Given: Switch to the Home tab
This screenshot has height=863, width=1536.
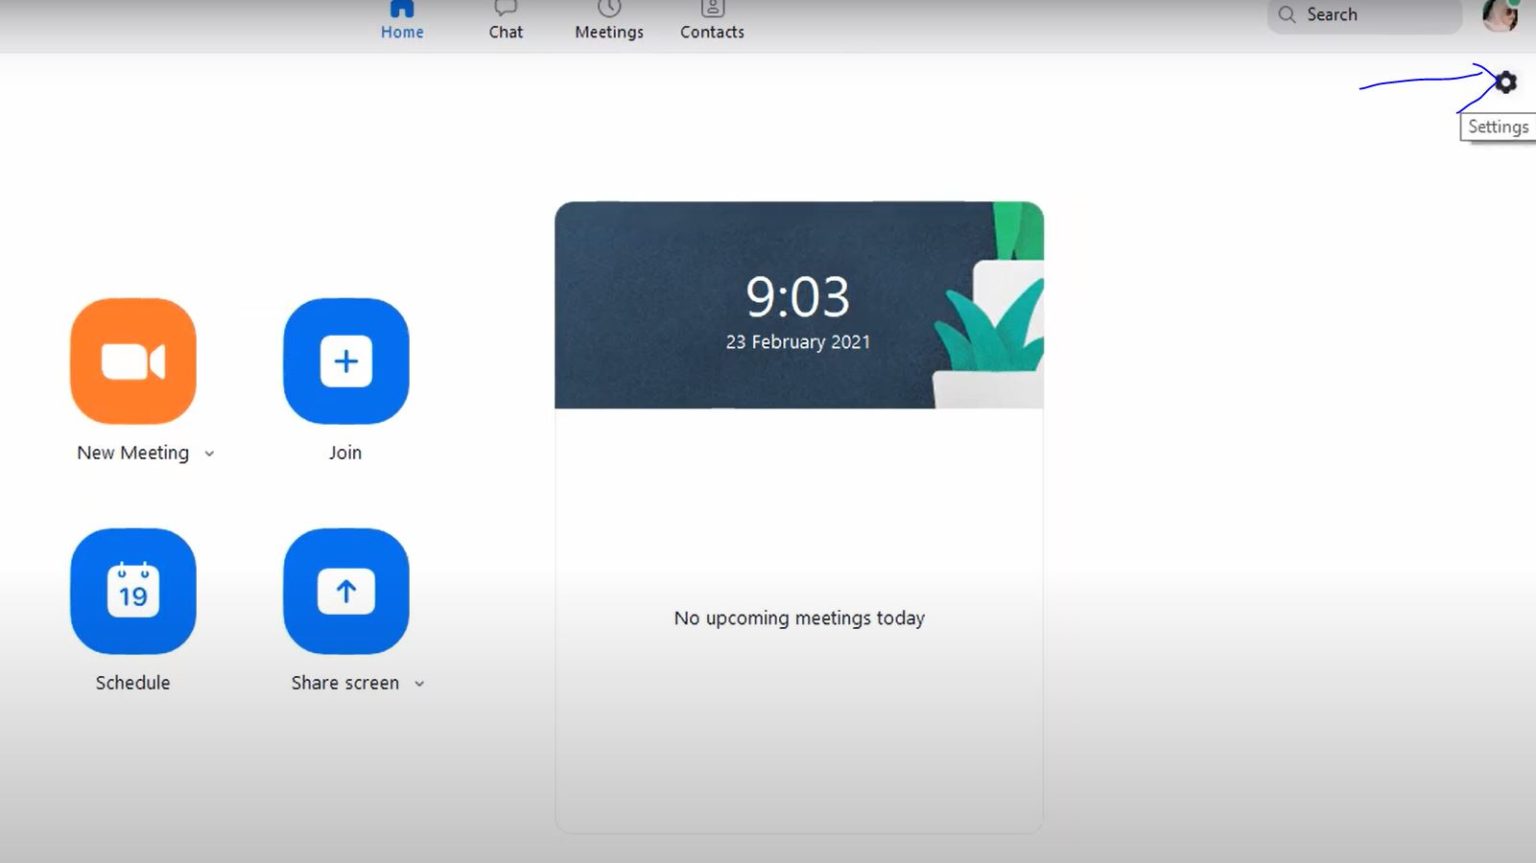Looking at the screenshot, I should [402, 20].
